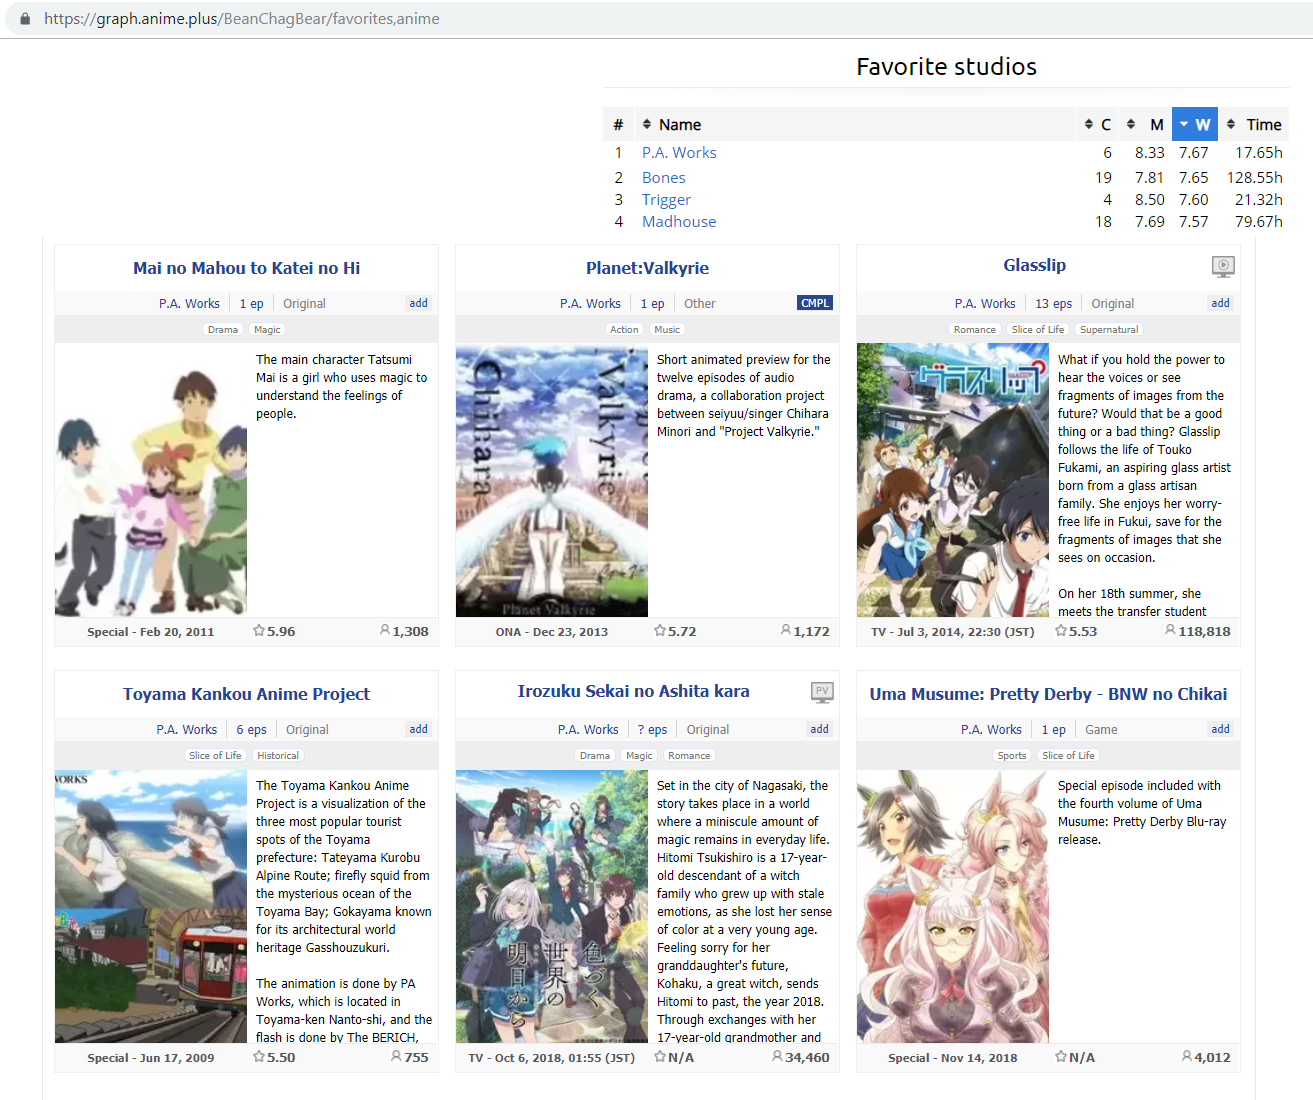Click the members icon next to 755
The height and width of the screenshot is (1100, 1313).
pos(397,1056)
